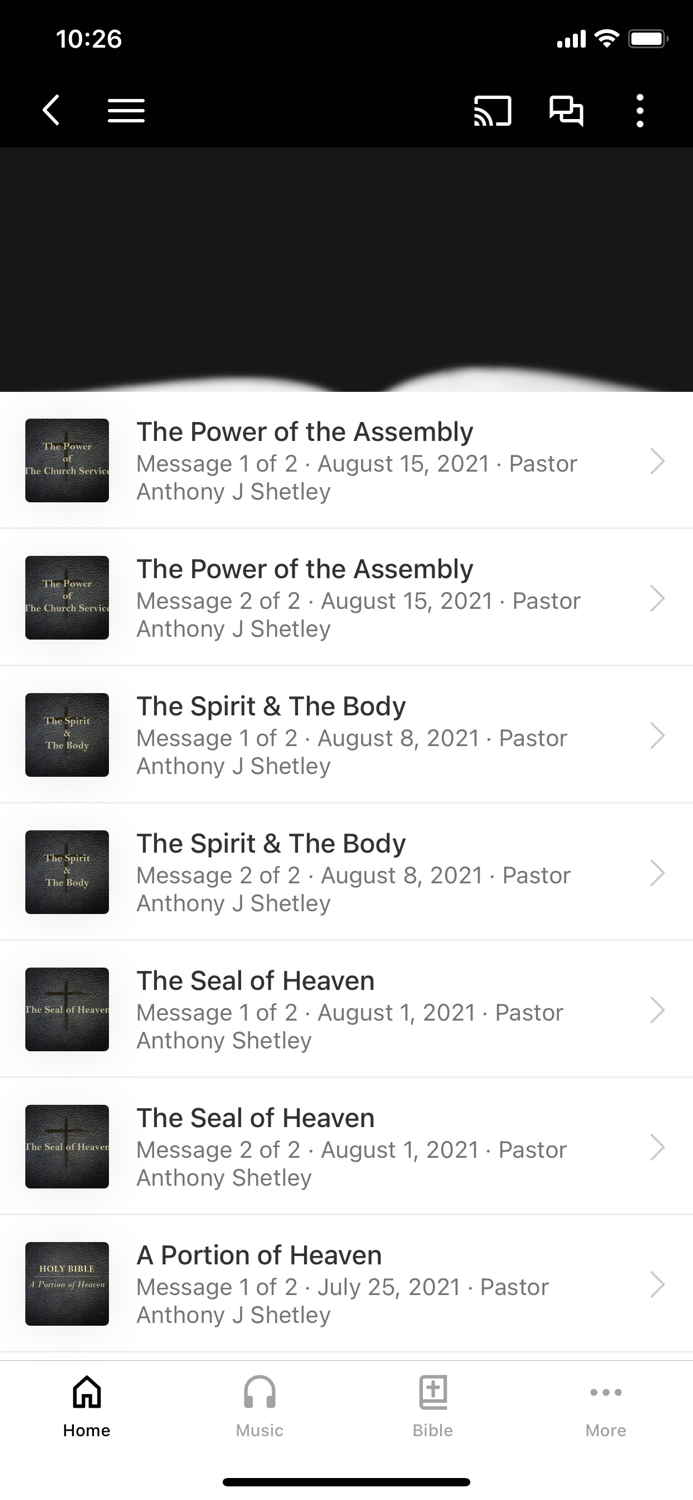Open the Bible section icon

click(433, 1390)
